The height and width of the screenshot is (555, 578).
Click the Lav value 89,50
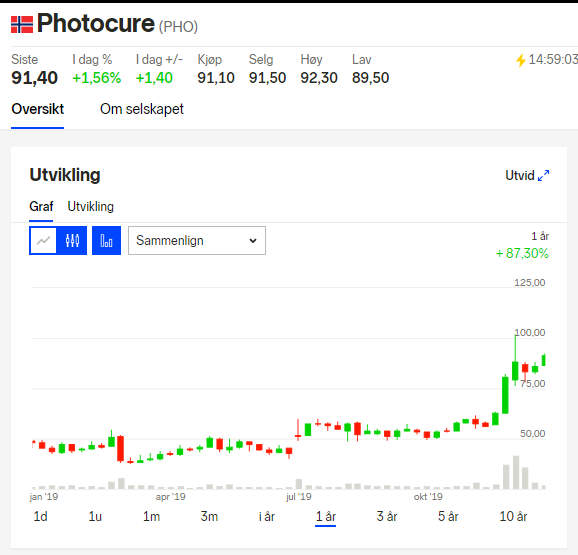(370, 78)
